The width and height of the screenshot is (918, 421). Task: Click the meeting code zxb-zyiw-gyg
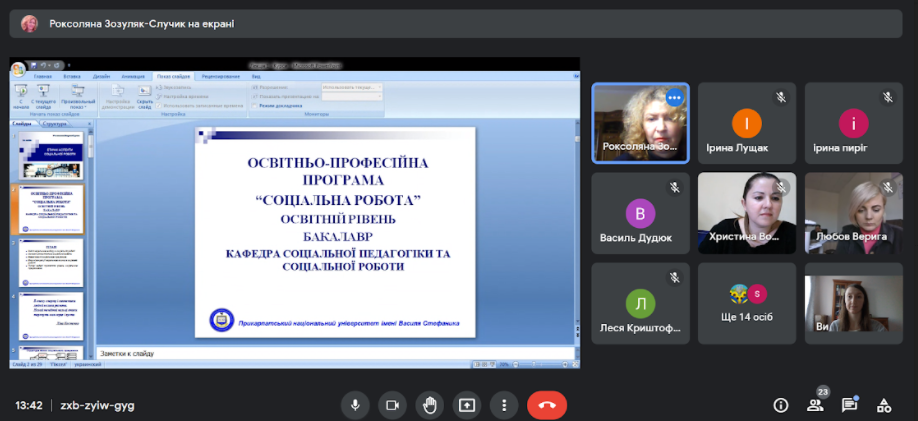97,405
